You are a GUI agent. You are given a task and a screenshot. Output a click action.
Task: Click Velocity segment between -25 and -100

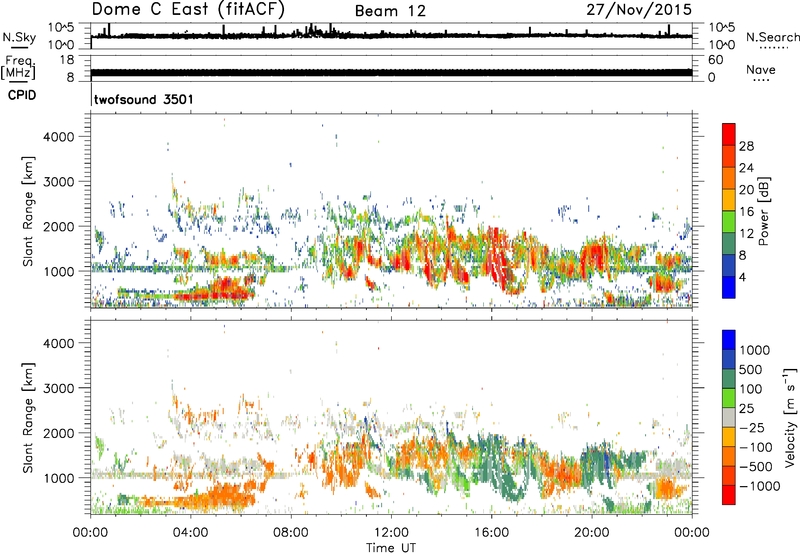tap(729, 437)
